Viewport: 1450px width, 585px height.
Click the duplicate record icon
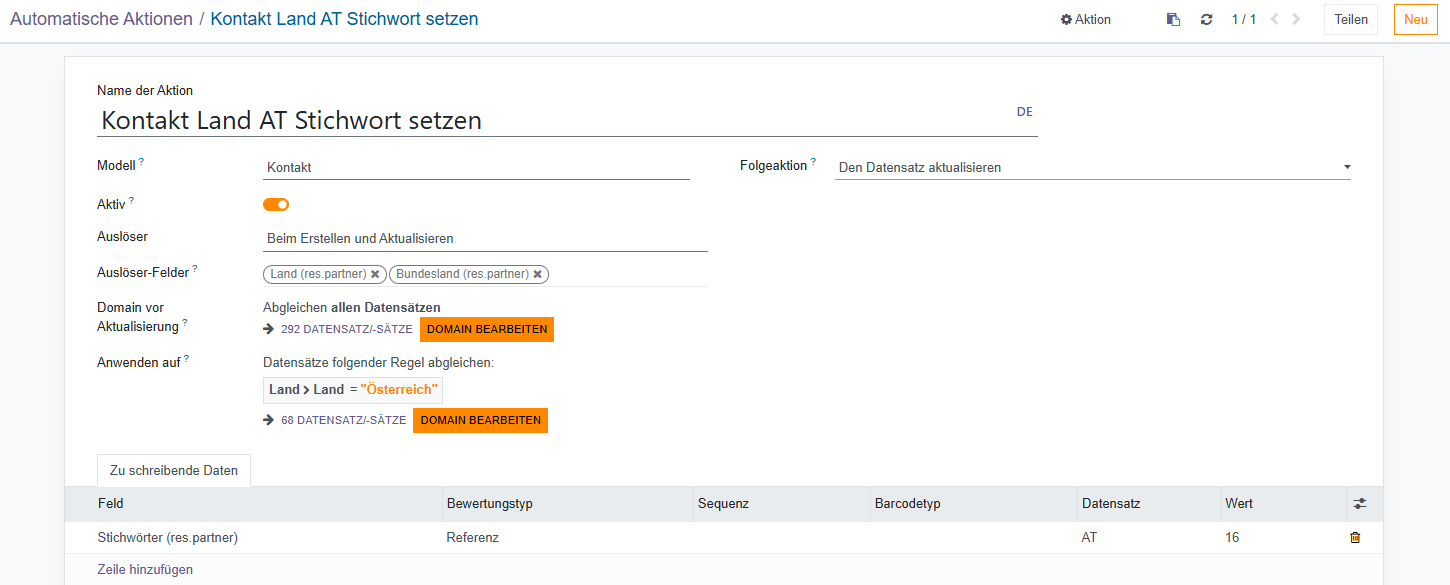[1174, 19]
